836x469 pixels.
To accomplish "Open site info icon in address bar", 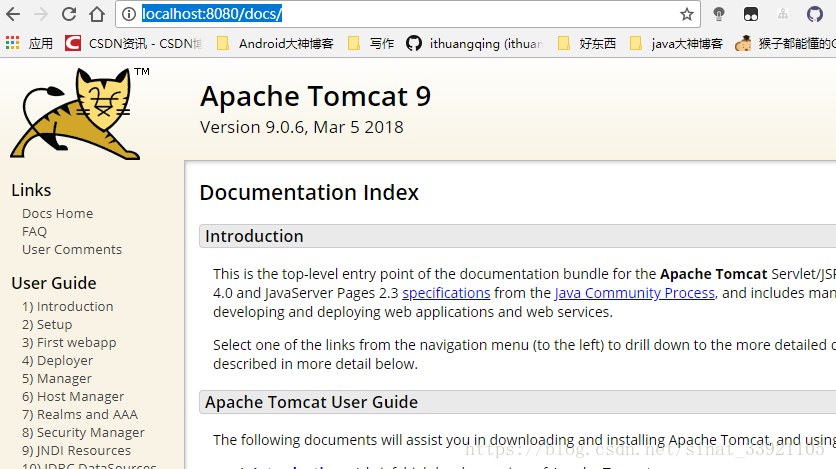I will [x=129, y=14].
